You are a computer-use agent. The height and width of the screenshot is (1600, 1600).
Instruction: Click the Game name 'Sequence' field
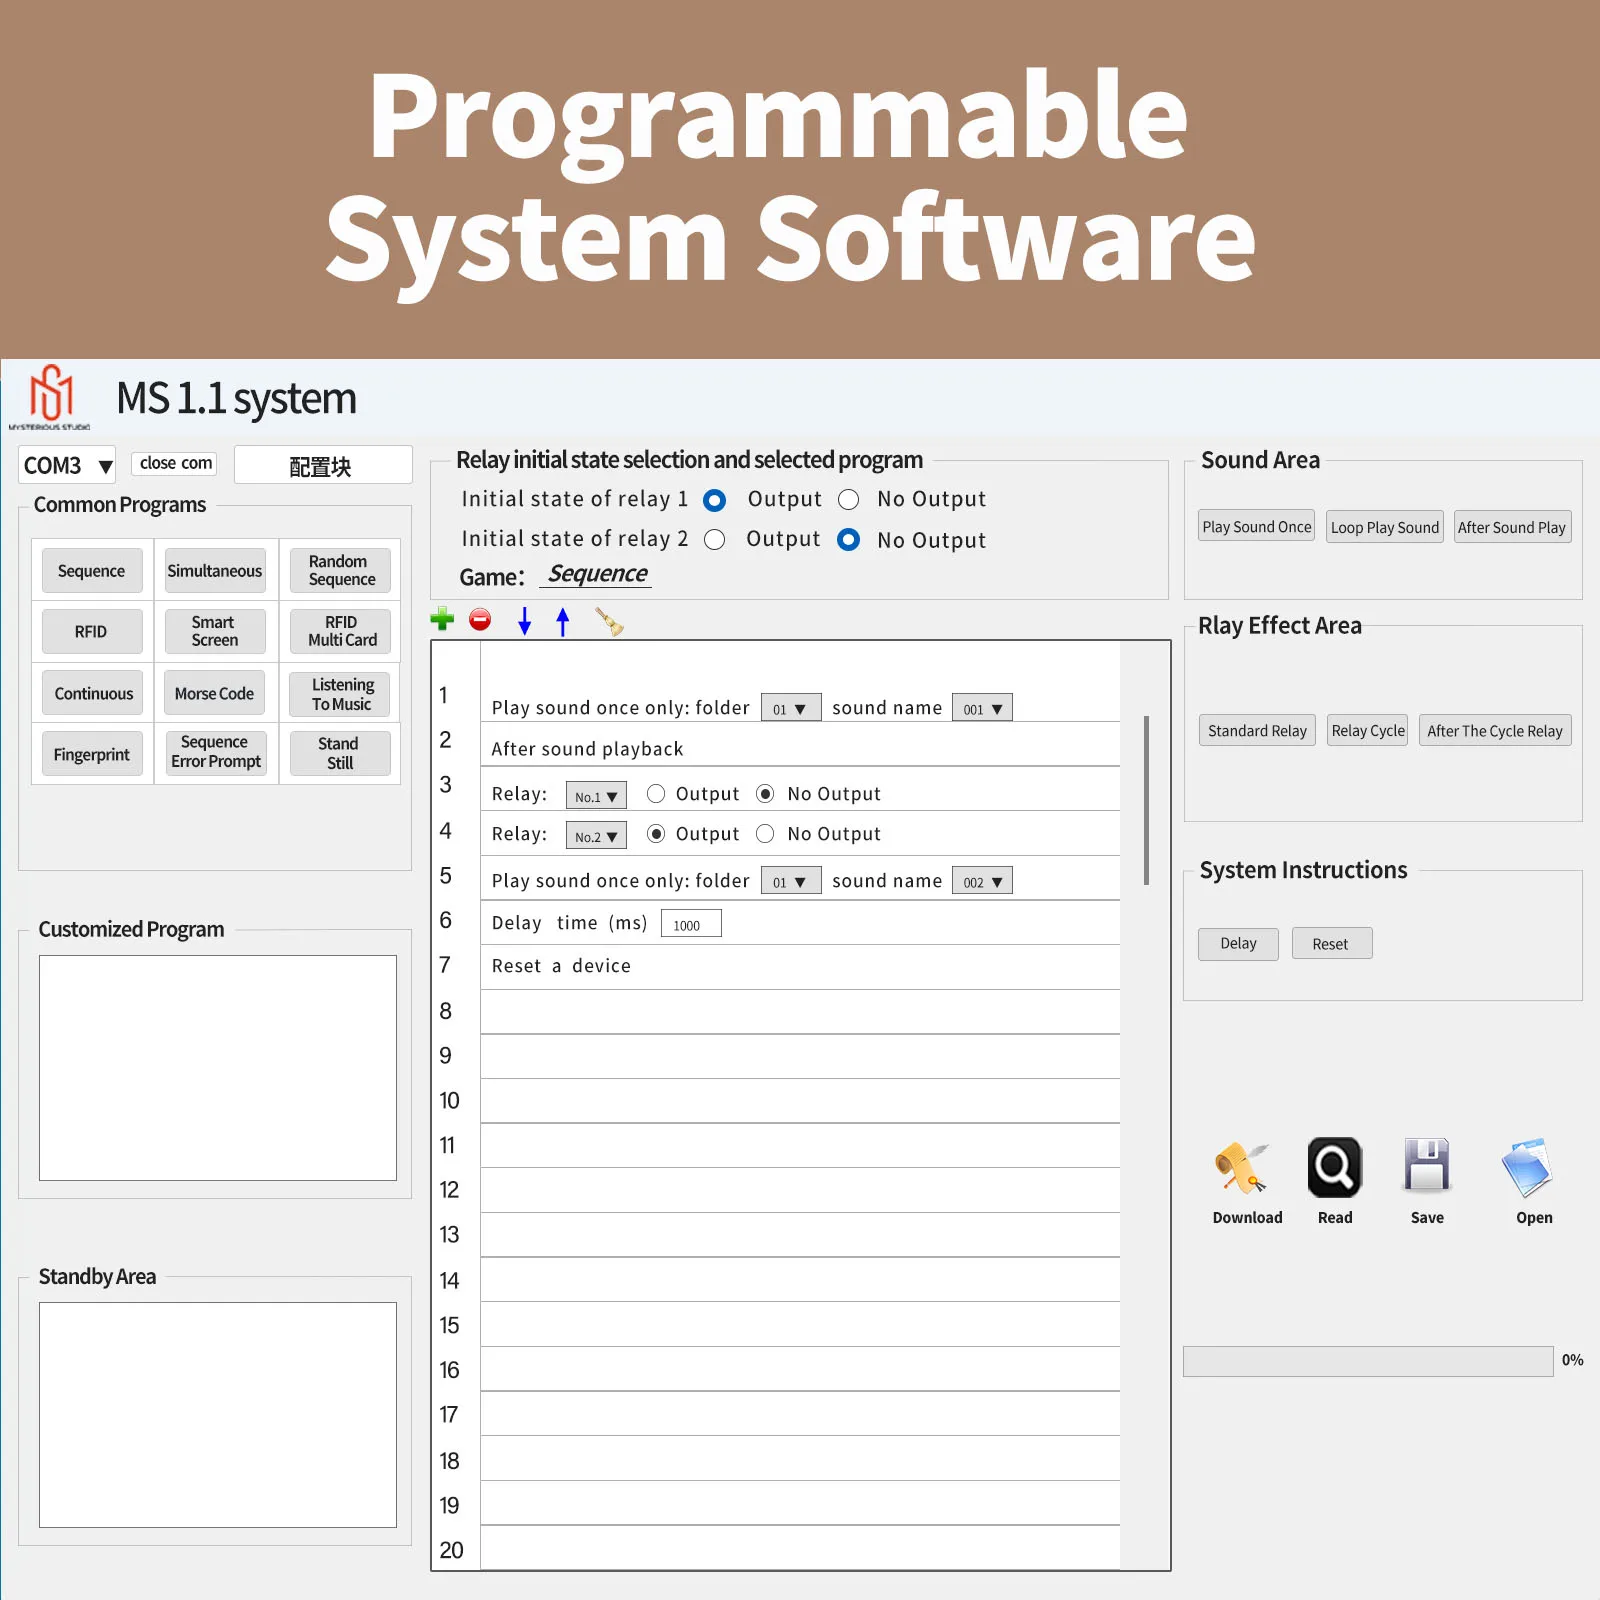coord(597,574)
